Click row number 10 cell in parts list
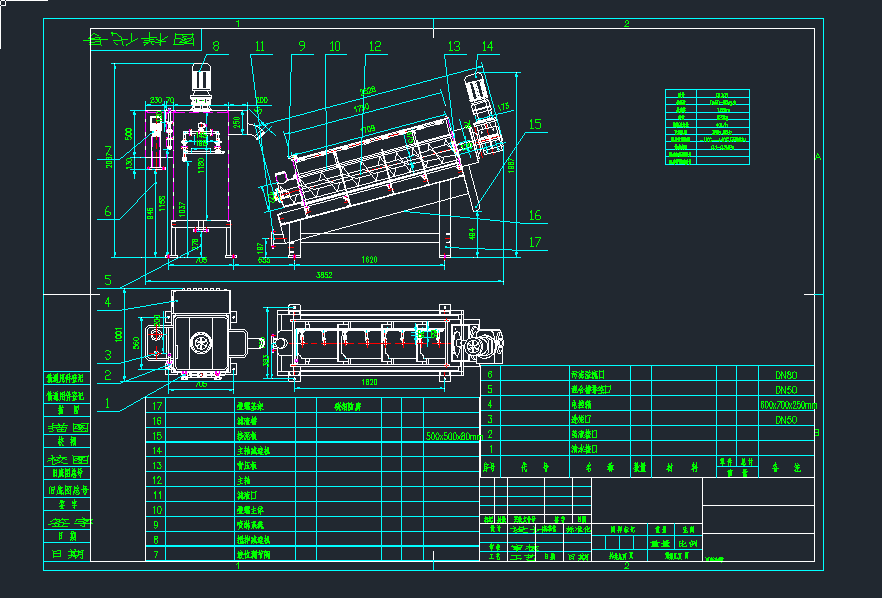Screen dimensions: 882x598 pos(157,510)
